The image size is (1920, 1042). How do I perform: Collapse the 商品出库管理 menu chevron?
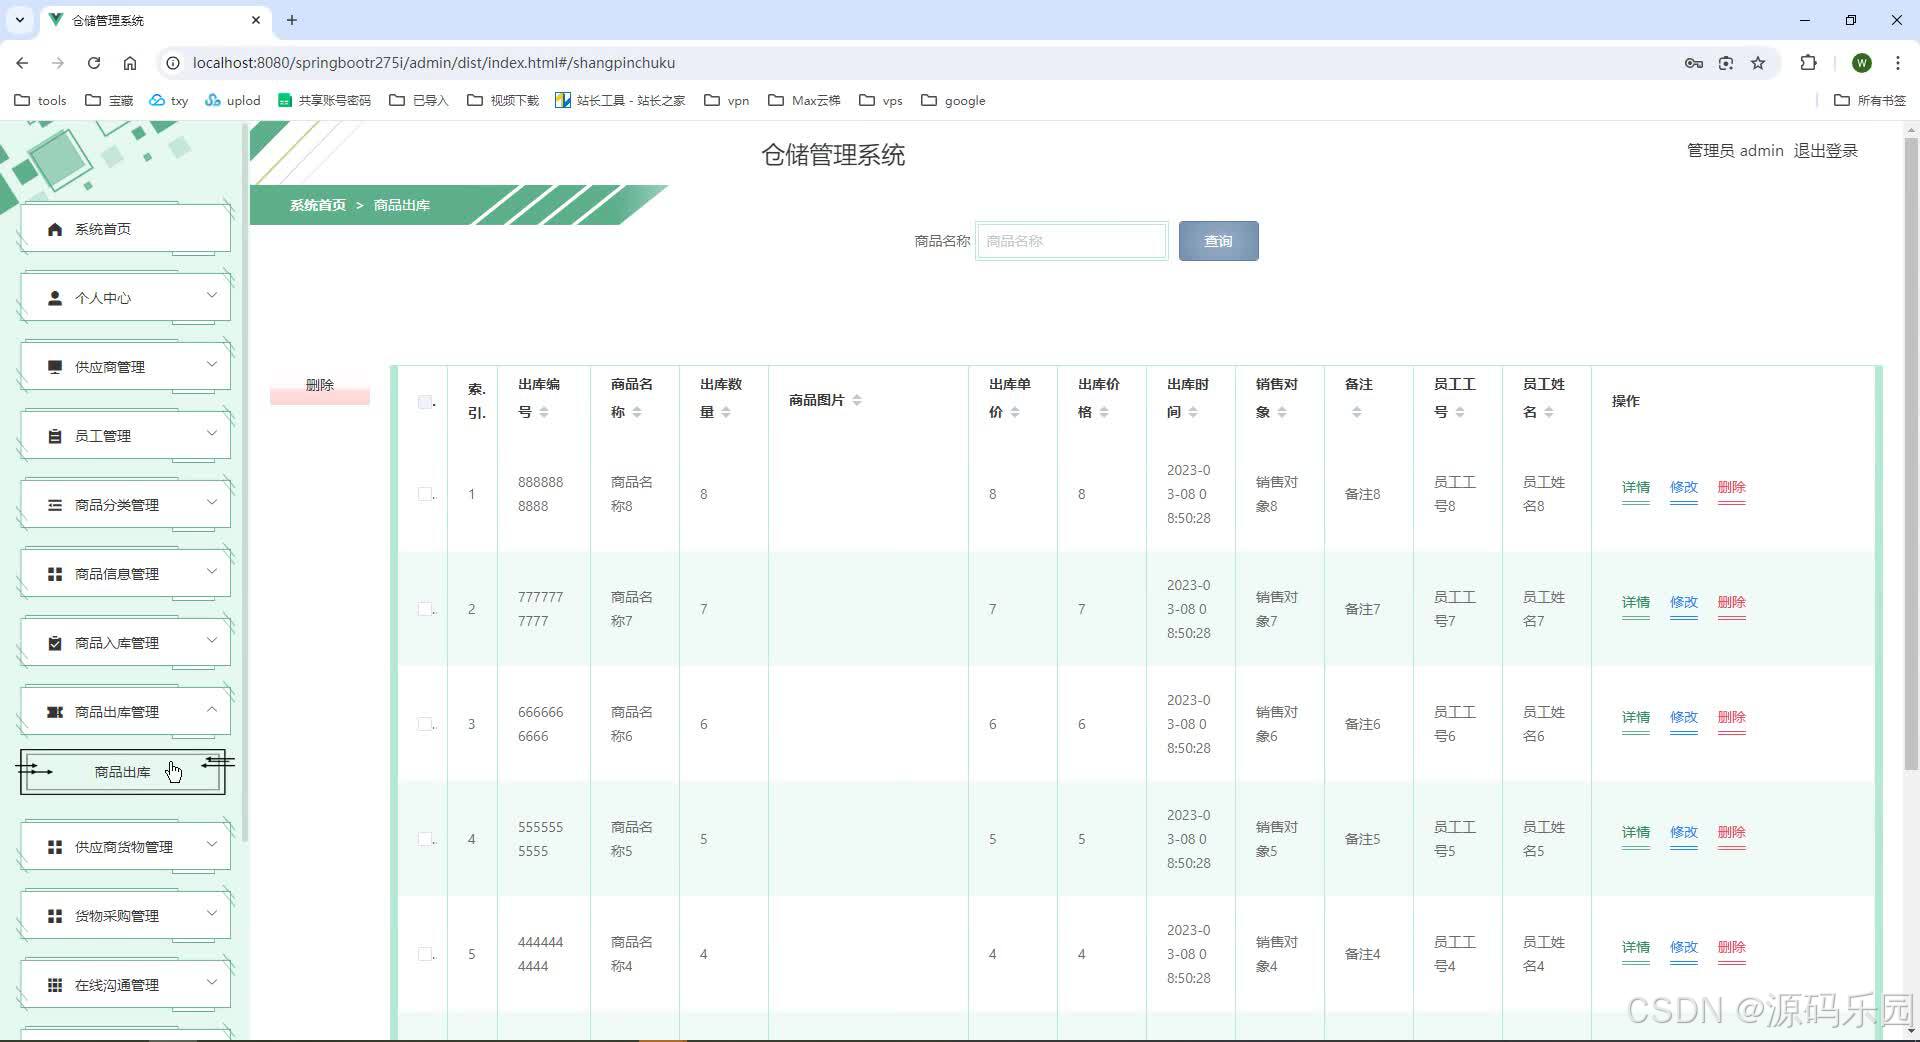coord(211,710)
